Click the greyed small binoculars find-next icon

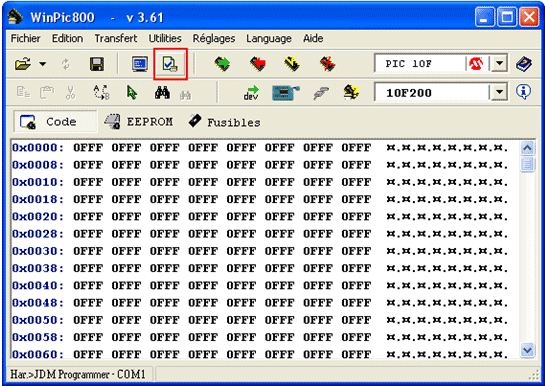(185, 95)
